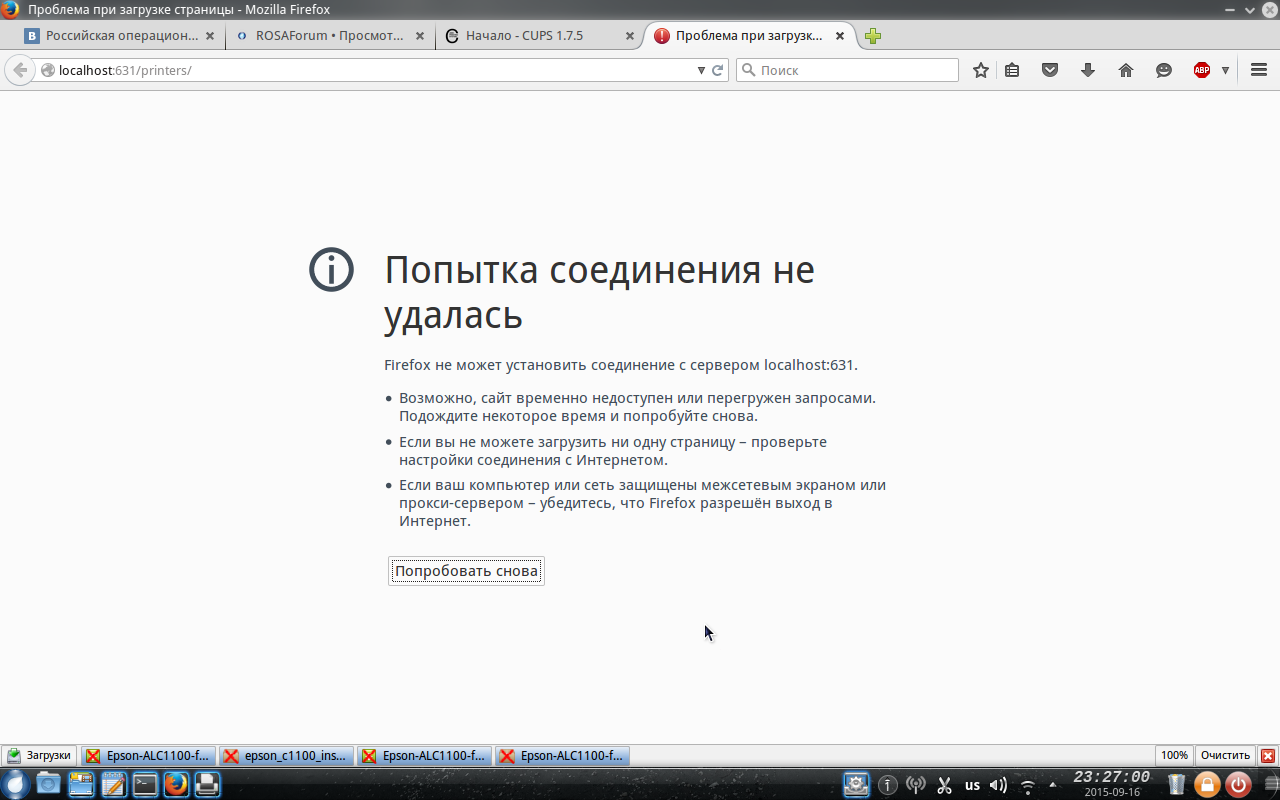This screenshot has height=800, width=1280.
Task: Click the 'Загрузки' downloads bar button
Action: (39, 755)
